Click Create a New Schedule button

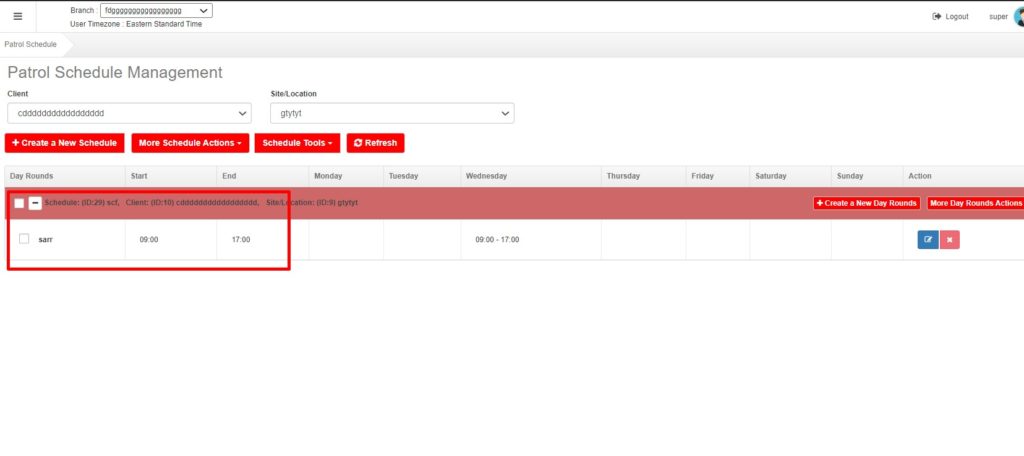pos(64,143)
